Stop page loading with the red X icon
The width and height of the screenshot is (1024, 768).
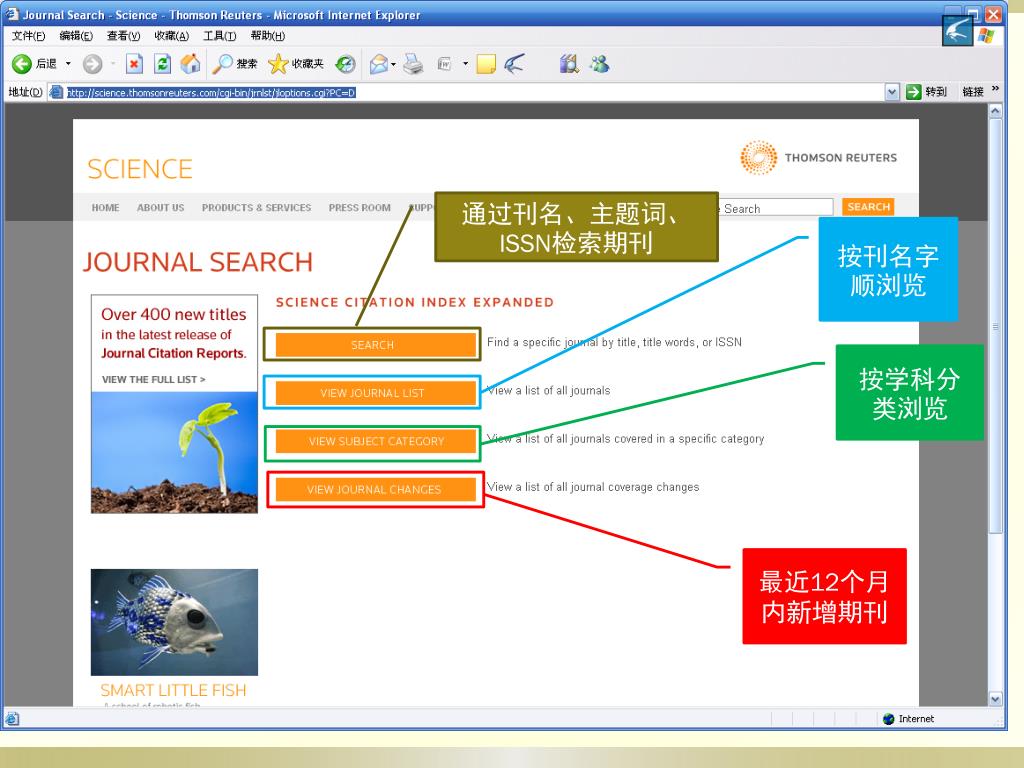(134, 63)
